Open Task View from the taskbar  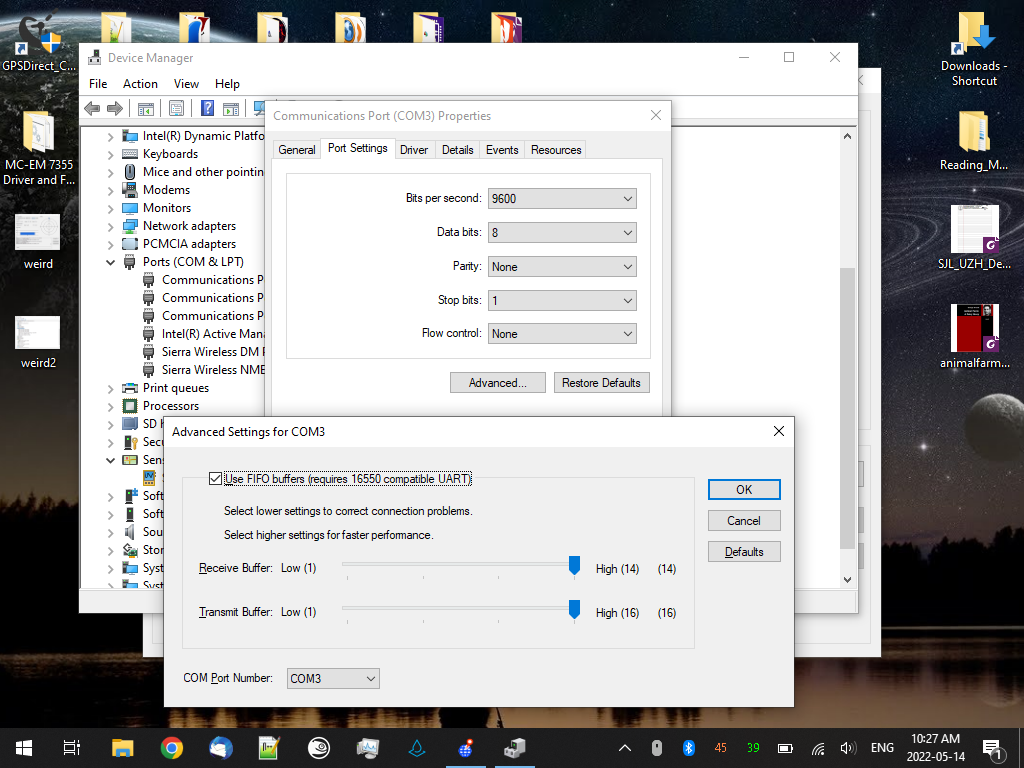pos(72,748)
